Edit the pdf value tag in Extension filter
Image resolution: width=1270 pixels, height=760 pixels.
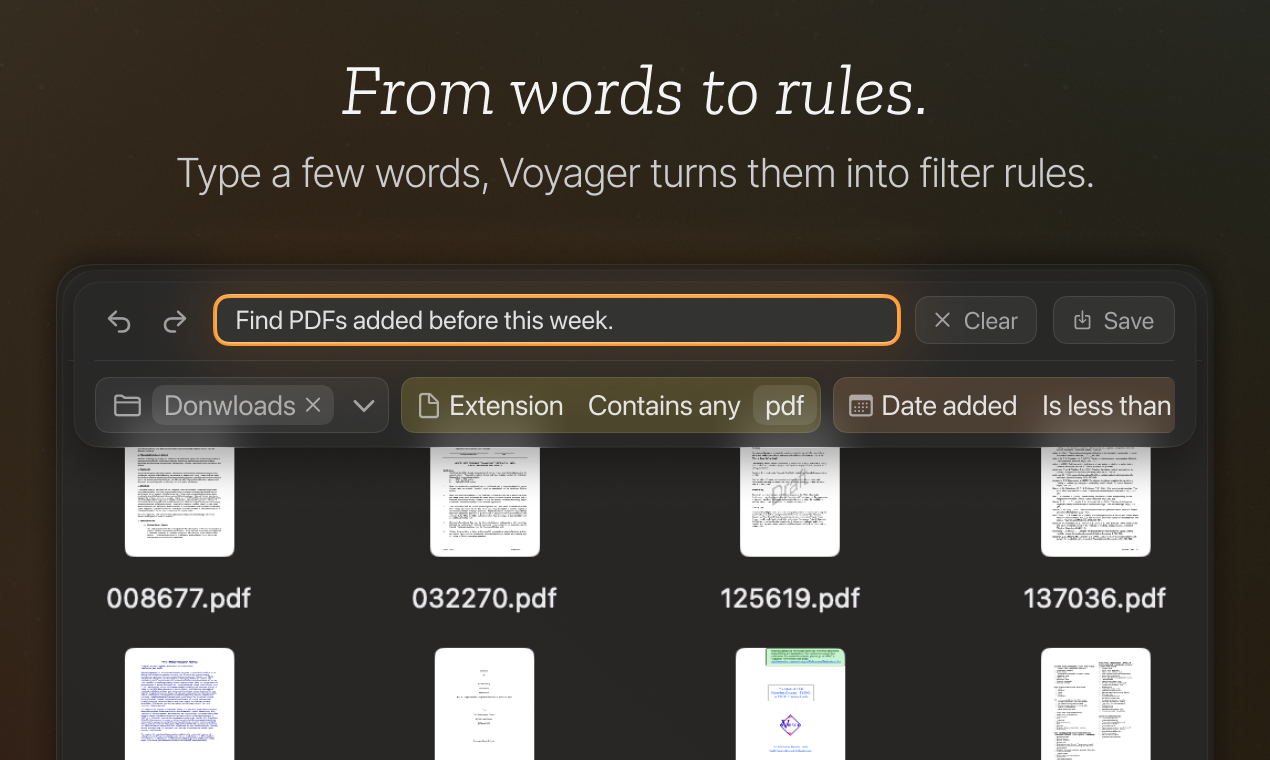786,405
